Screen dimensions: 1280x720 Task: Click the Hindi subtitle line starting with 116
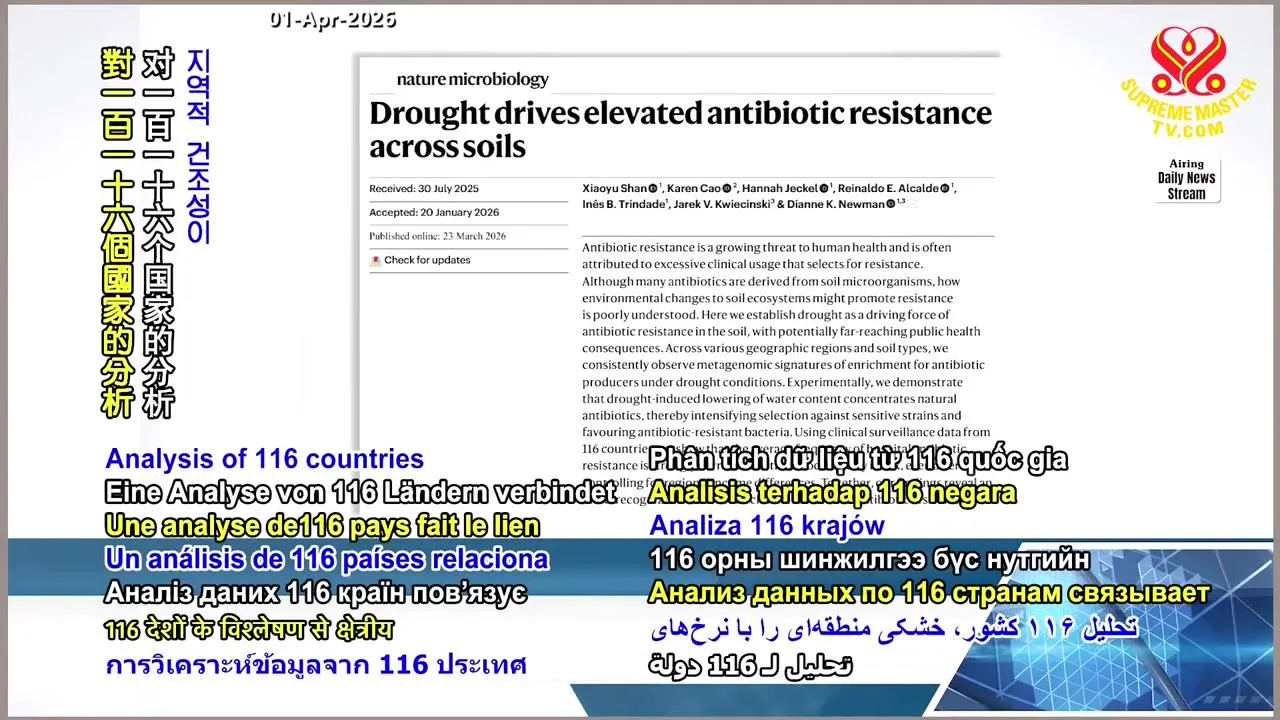[249, 630]
